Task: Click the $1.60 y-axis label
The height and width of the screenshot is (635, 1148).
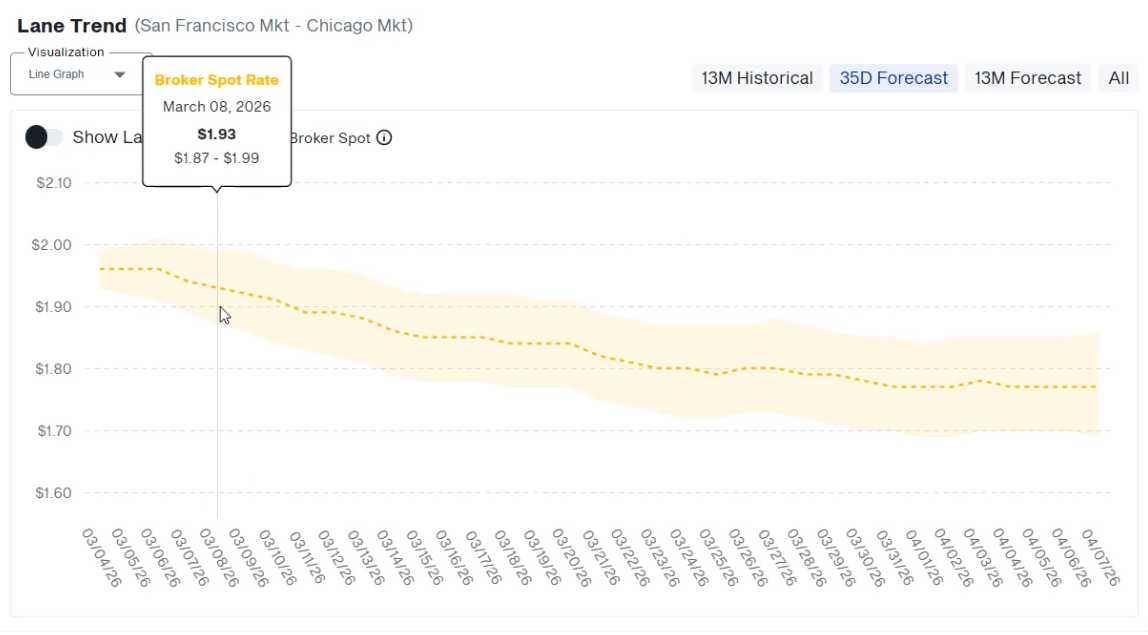Action: coord(53,493)
